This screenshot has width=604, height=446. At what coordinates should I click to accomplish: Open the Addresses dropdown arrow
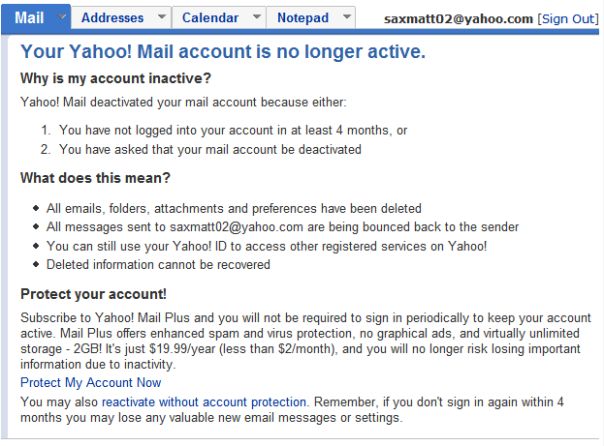(161, 18)
